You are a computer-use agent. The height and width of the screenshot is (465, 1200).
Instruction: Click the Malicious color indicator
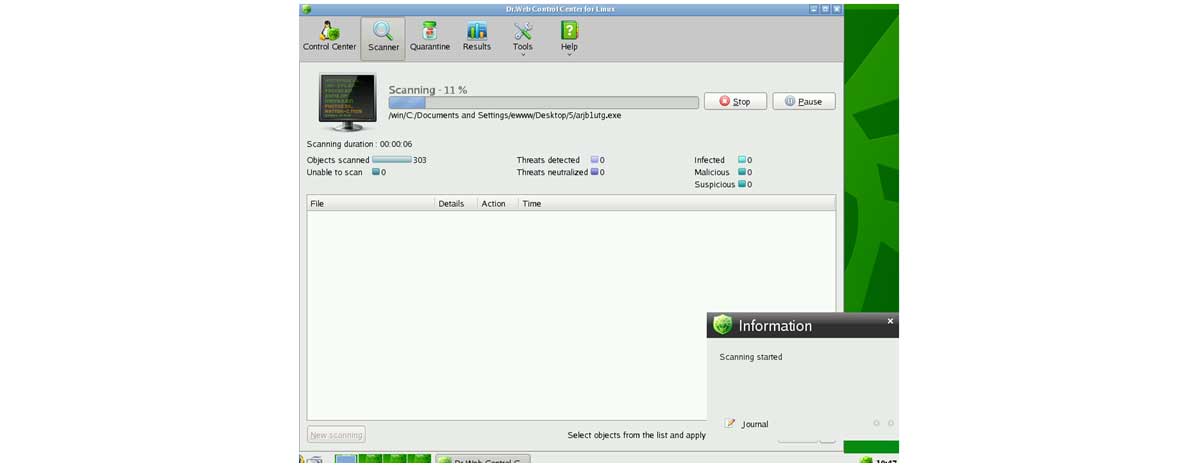(742, 172)
